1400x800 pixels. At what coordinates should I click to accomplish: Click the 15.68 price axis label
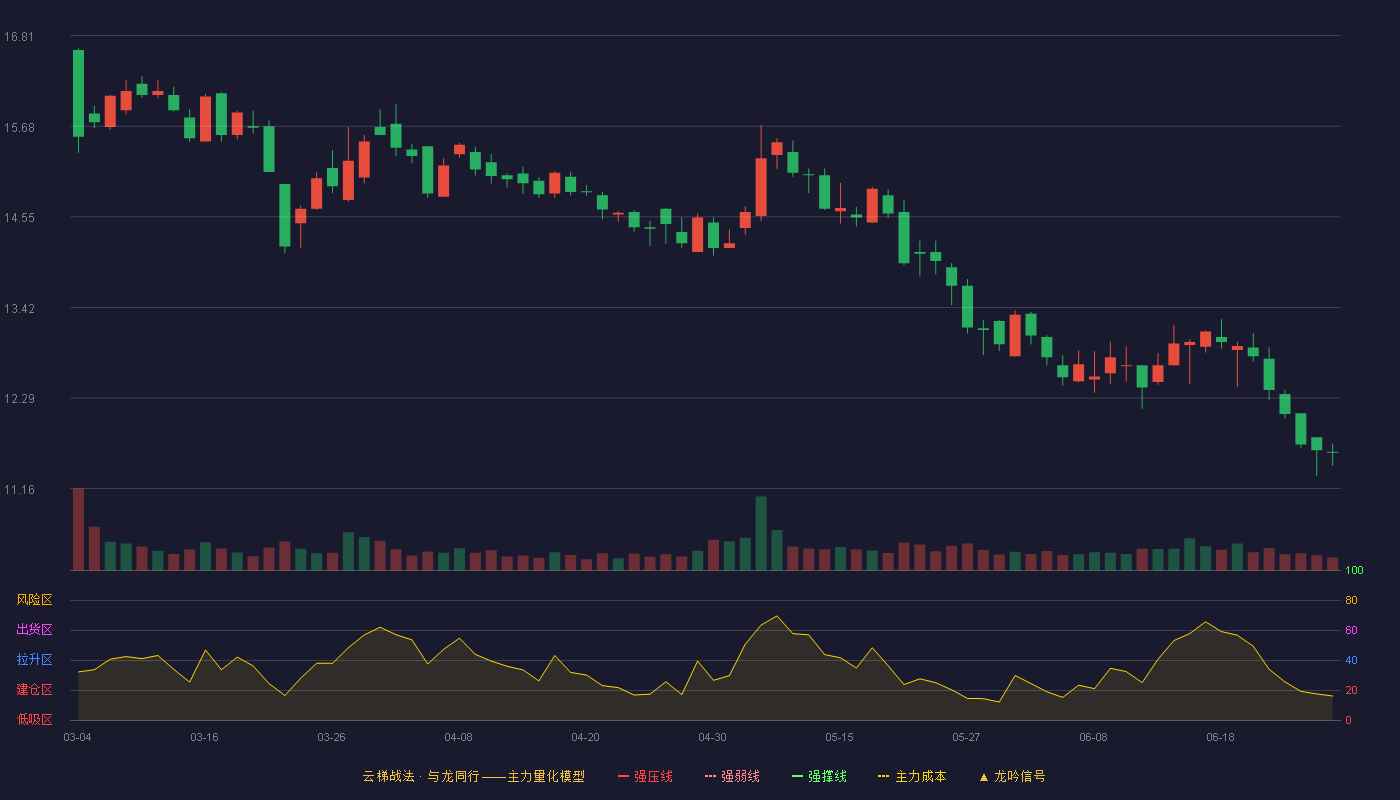(18, 127)
